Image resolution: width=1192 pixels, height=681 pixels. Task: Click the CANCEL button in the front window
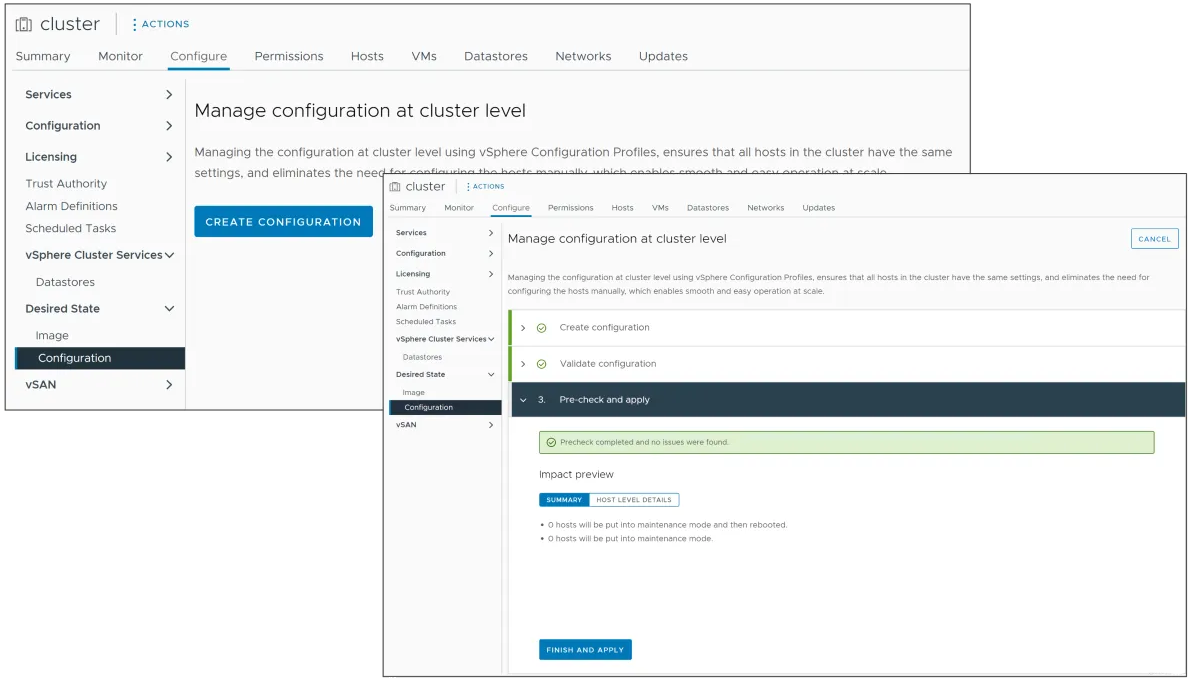point(1154,239)
